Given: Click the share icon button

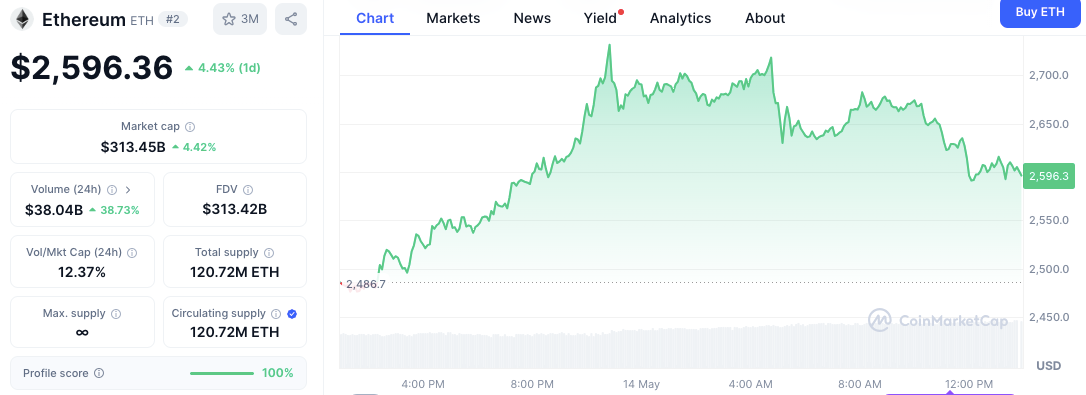Looking at the screenshot, I should tap(291, 19).
